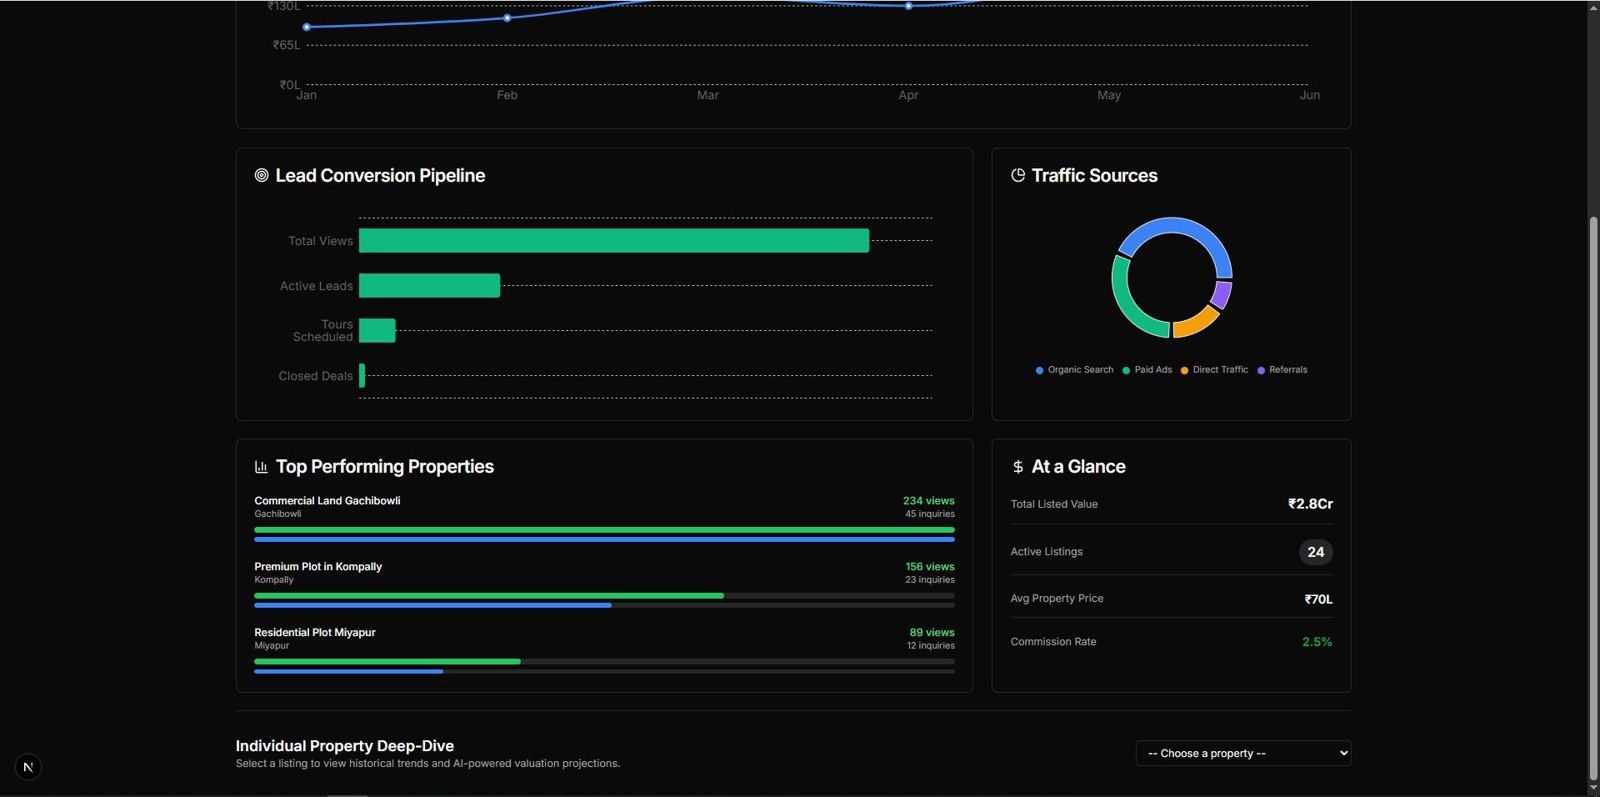Screen dimensions: 1600x797
Task: Click the Active Leads bar
Action: coord(429,285)
